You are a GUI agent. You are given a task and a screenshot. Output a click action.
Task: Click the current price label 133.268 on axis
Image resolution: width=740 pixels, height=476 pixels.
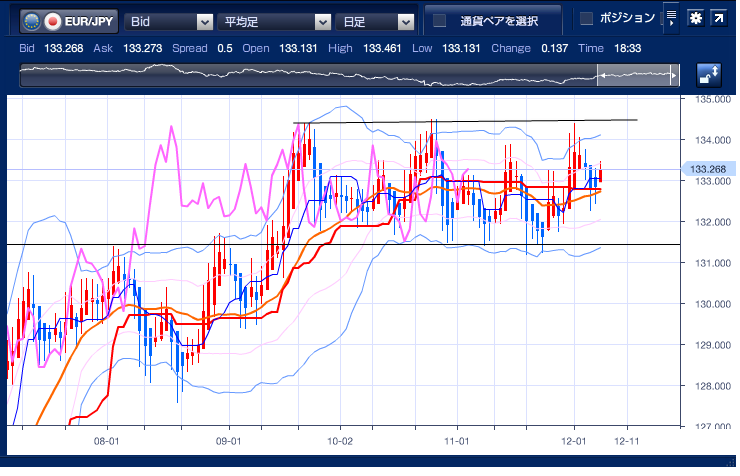coord(707,169)
